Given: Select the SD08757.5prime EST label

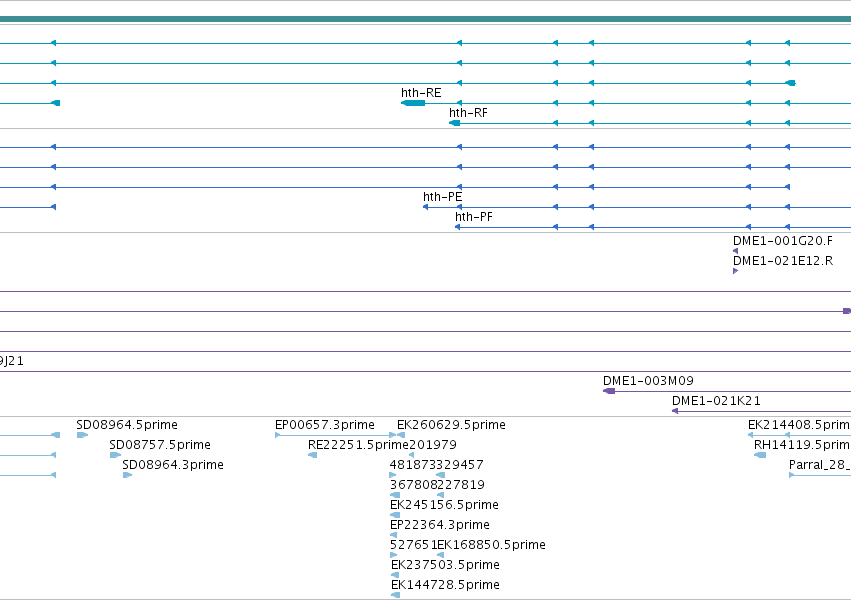Looking at the screenshot, I should point(160,445).
